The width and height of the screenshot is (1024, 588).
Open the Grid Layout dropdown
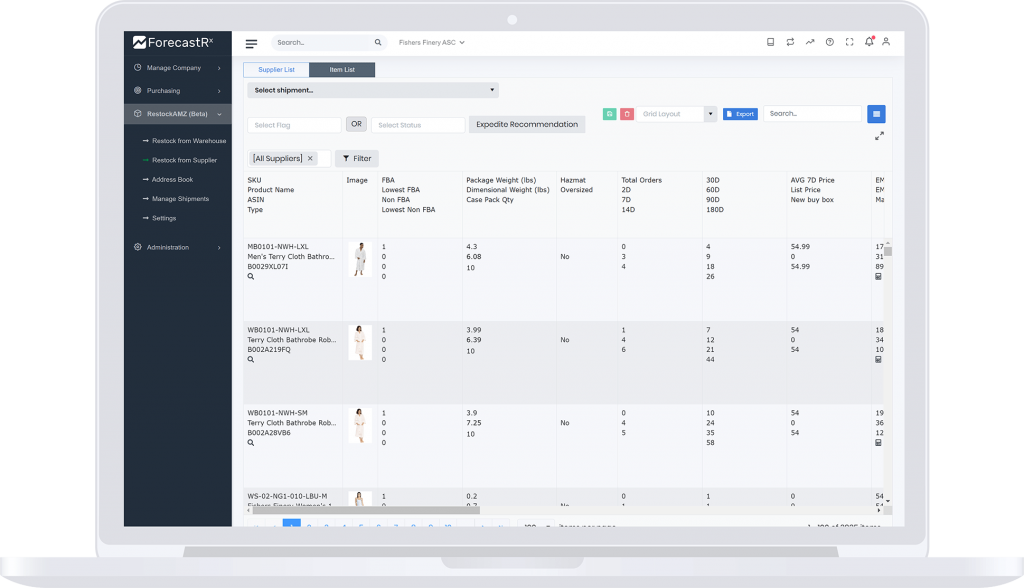point(678,114)
